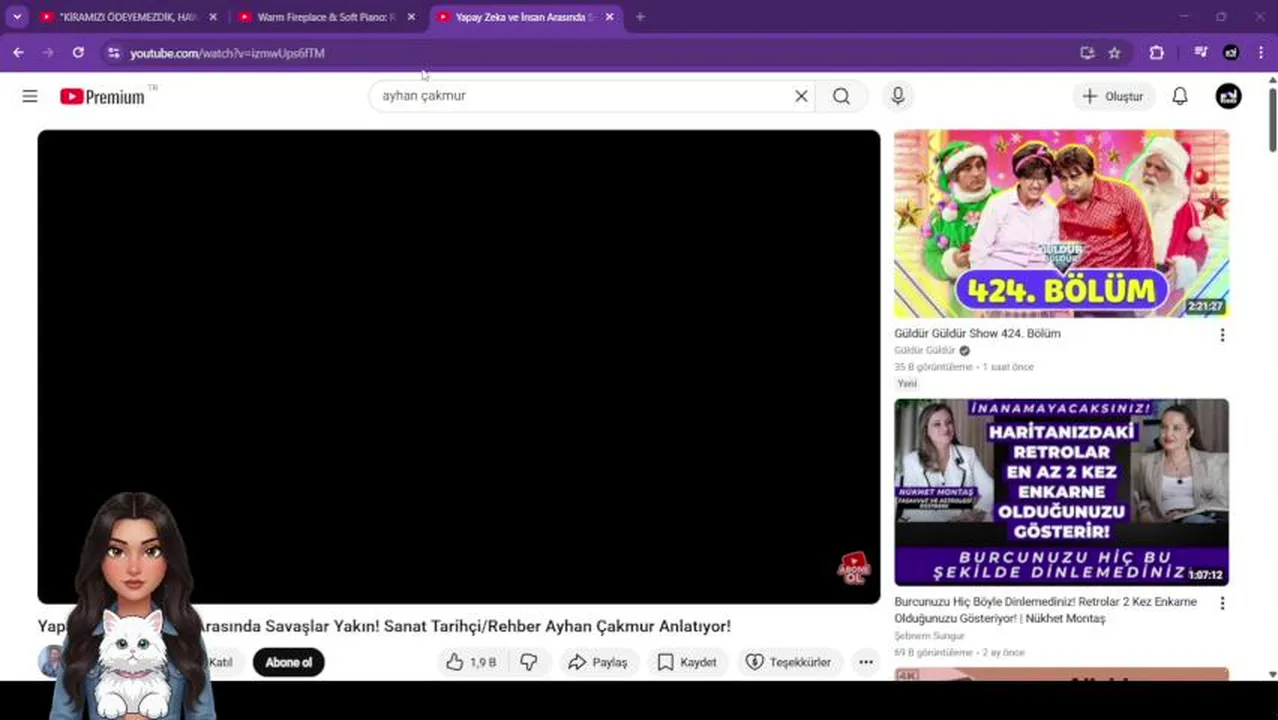Start voice search with microphone
Image resolution: width=1278 pixels, height=720 pixels.
[x=898, y=96]
